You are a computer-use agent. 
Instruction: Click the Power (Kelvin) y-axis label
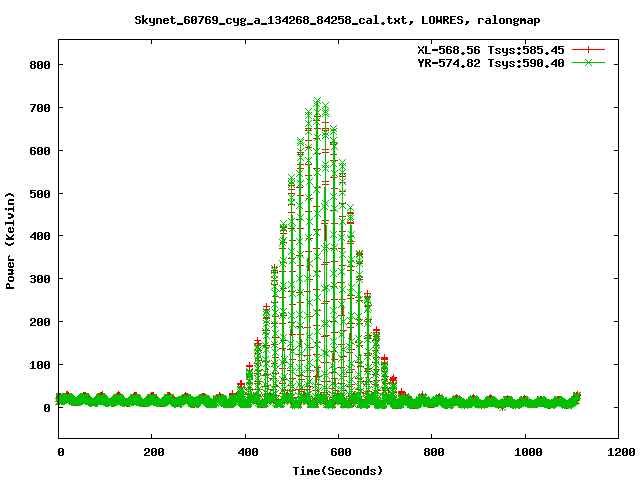[10, 241]
